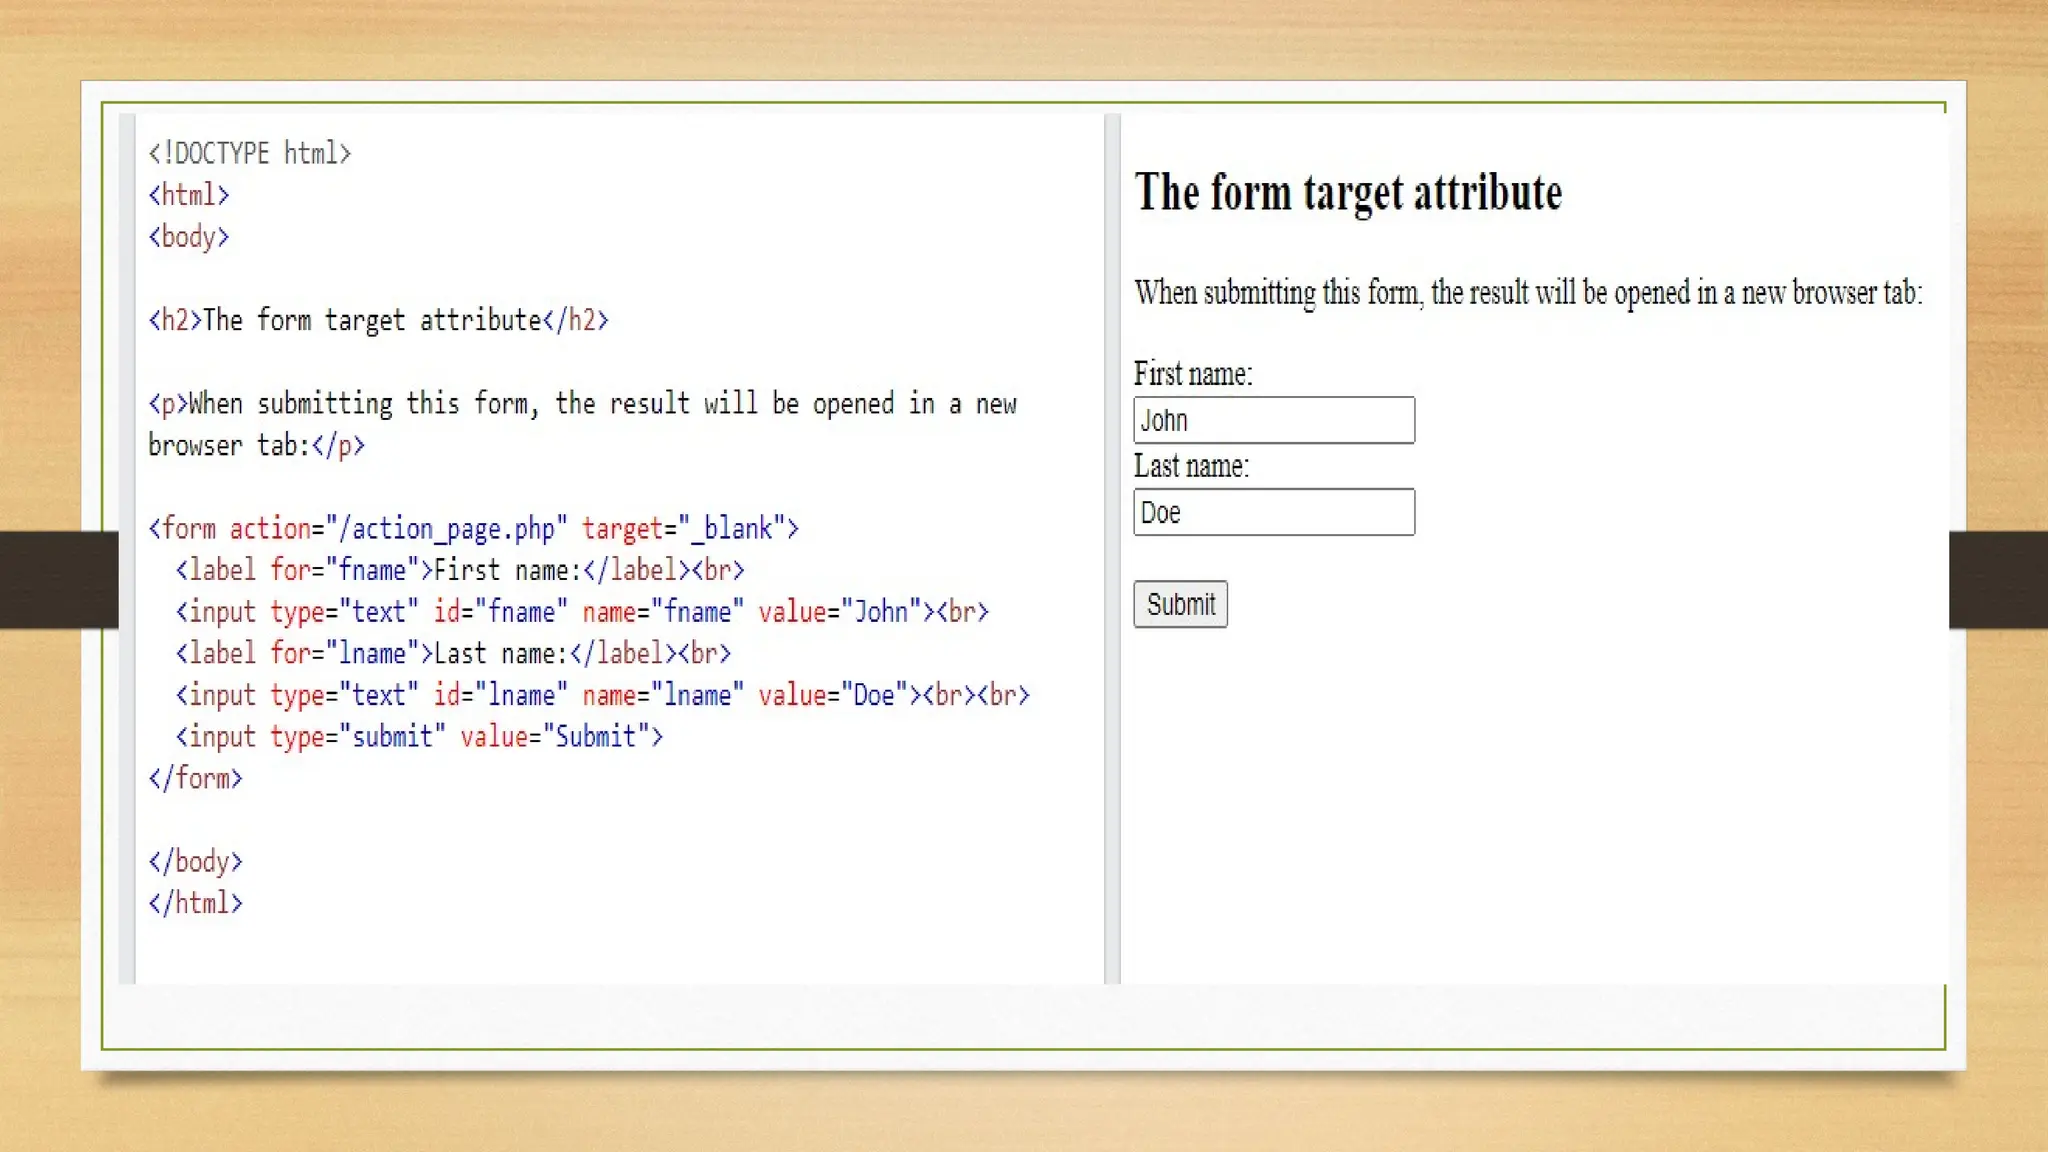This screenshot has width=2048, height=1152.
Task: Click the <h2> heading code line
Action: coord(378,320)
